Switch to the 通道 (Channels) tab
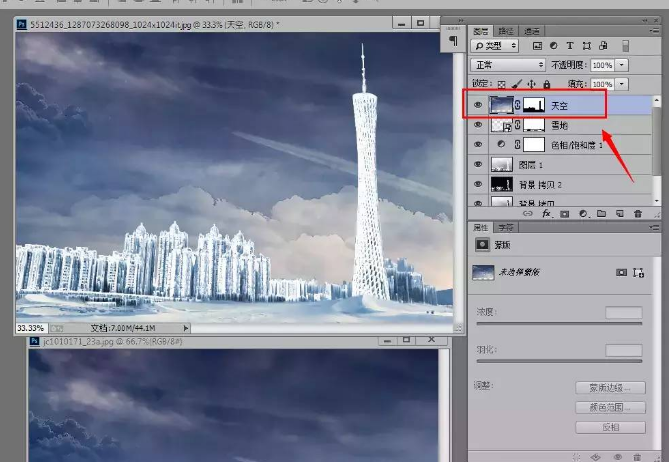 (x=532, y=31)
